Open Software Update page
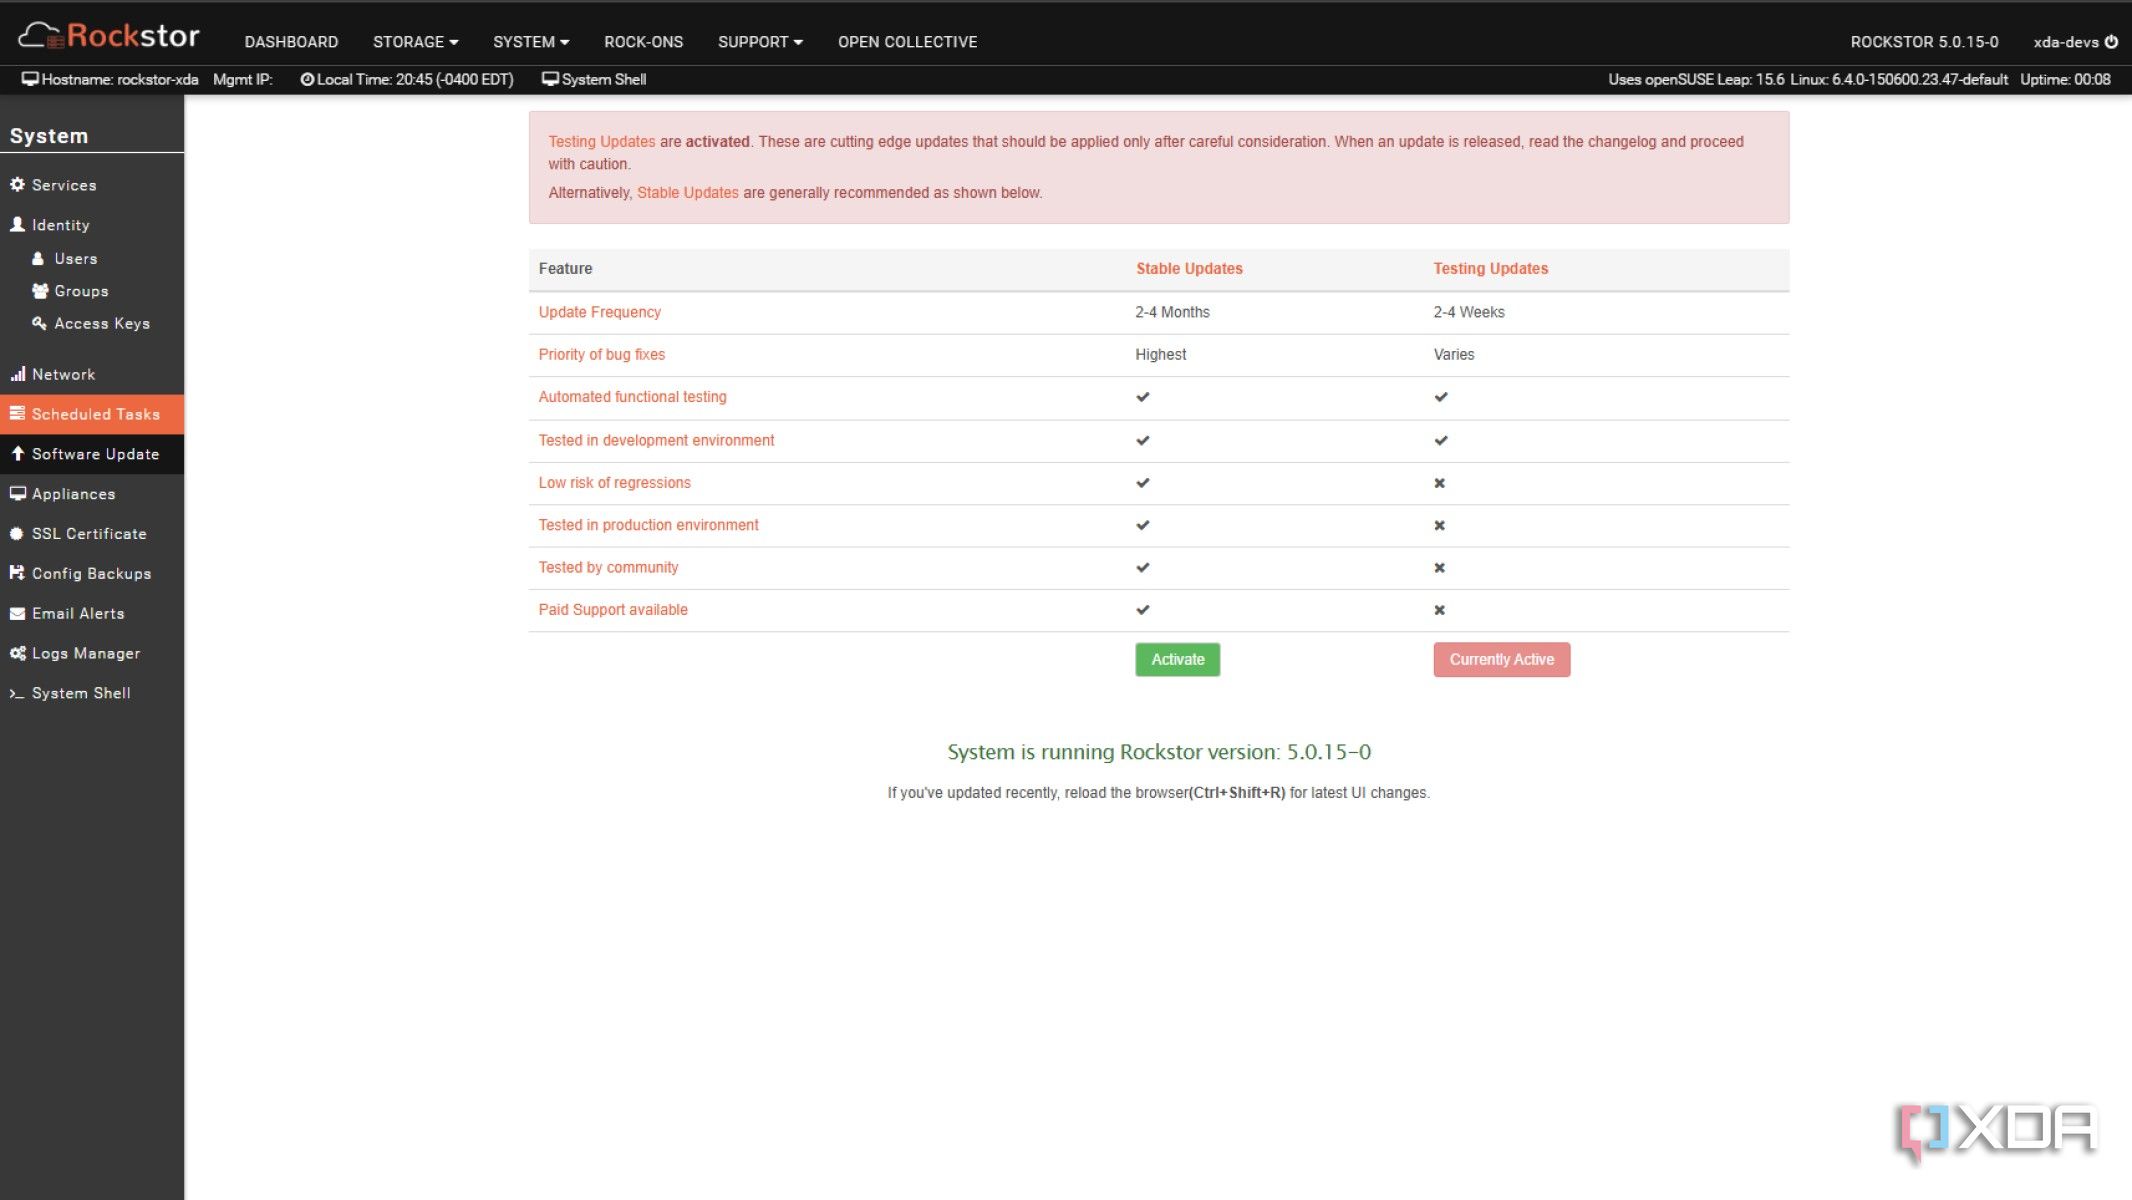The image size is (2132, 1200). [92, 454]
